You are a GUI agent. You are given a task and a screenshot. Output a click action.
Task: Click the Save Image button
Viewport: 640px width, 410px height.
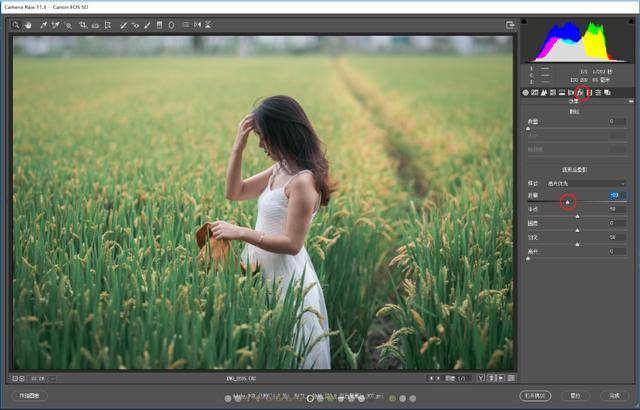pyautogui.click(x=30, y=396)
